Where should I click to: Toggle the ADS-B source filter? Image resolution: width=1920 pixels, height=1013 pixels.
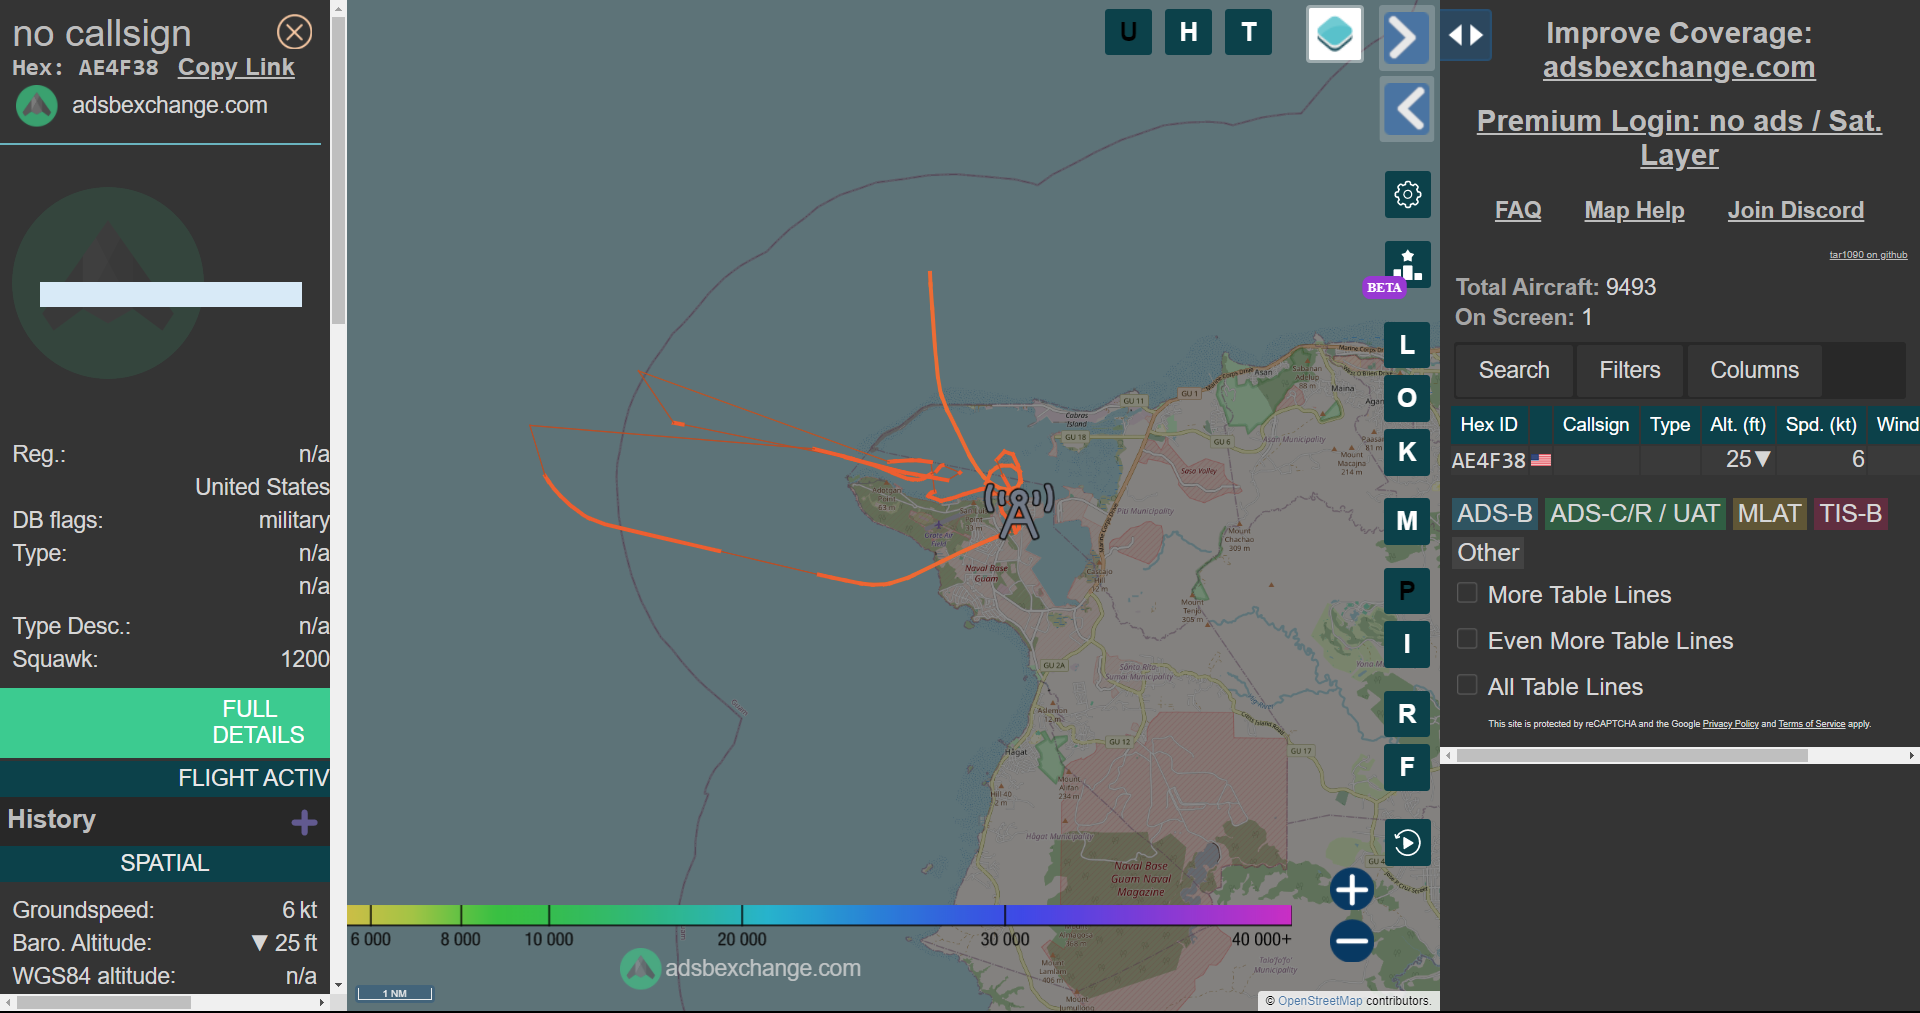point(1494,514)
